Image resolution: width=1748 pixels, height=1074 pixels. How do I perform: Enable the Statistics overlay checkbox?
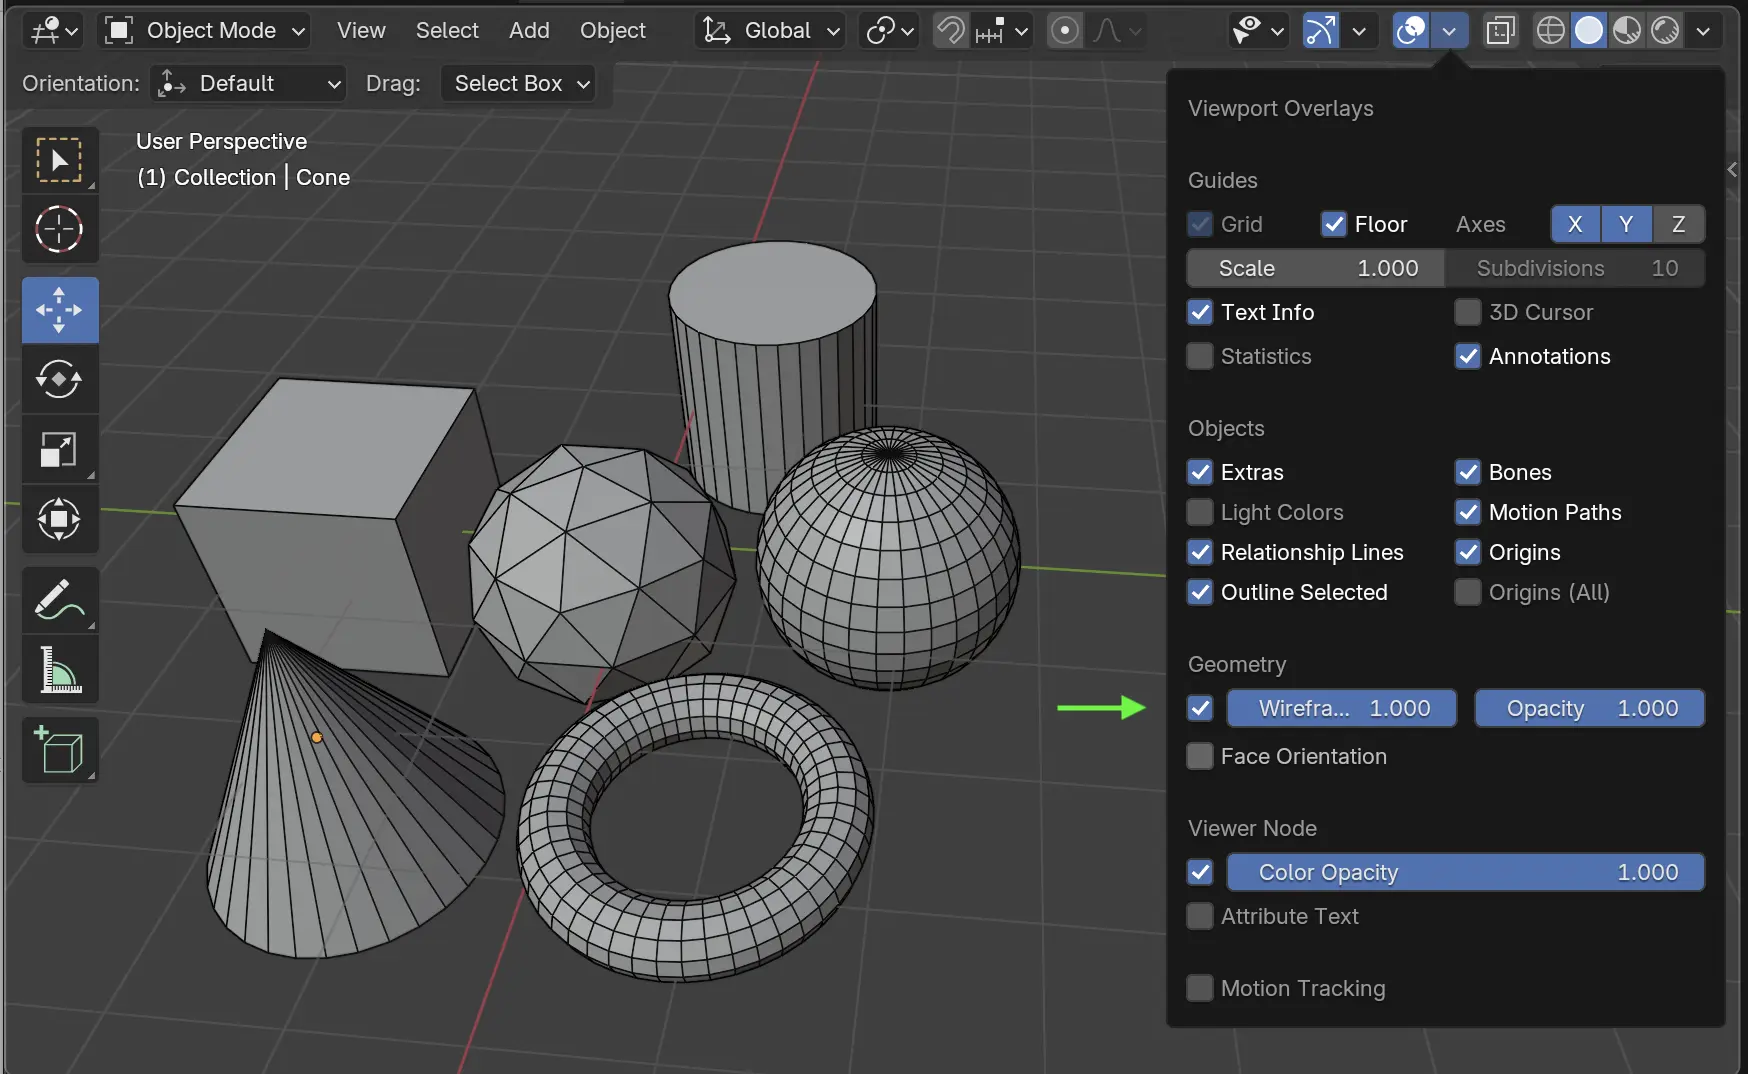[x=1200, y=356]
